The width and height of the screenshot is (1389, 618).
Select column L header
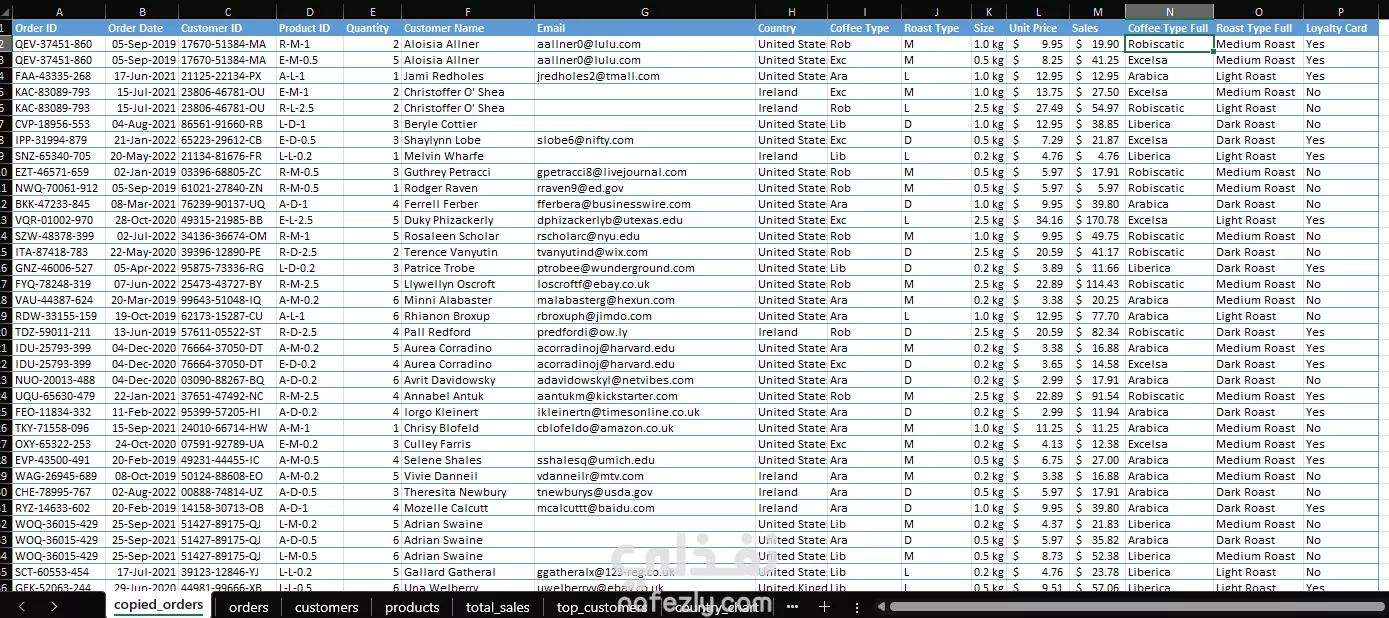tap(1038, 12)
